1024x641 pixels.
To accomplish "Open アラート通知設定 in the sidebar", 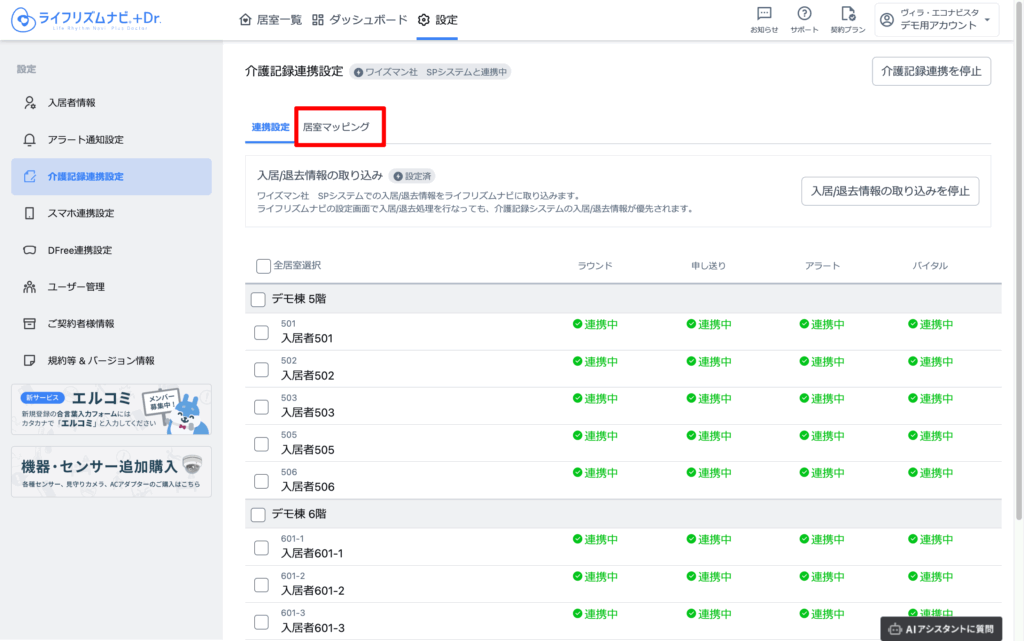I will click(86, 140).
